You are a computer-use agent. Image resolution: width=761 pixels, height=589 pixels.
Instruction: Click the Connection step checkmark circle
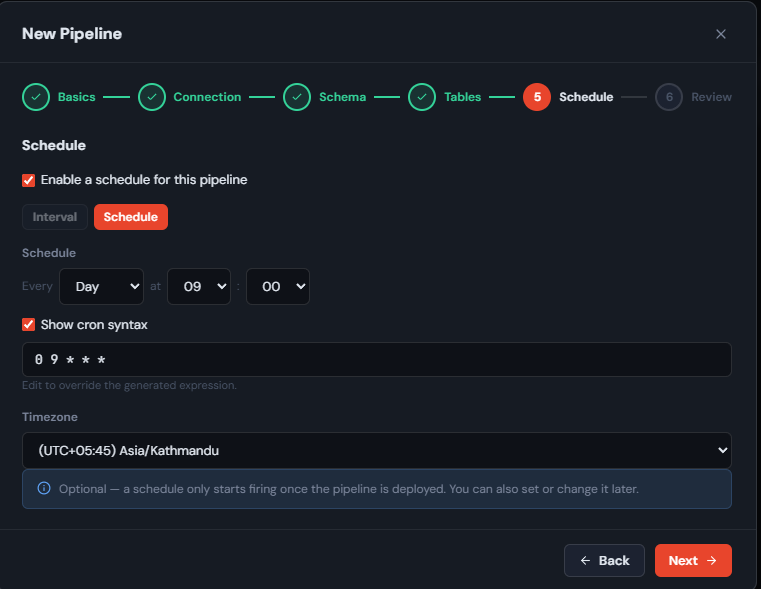click(152, 97)
